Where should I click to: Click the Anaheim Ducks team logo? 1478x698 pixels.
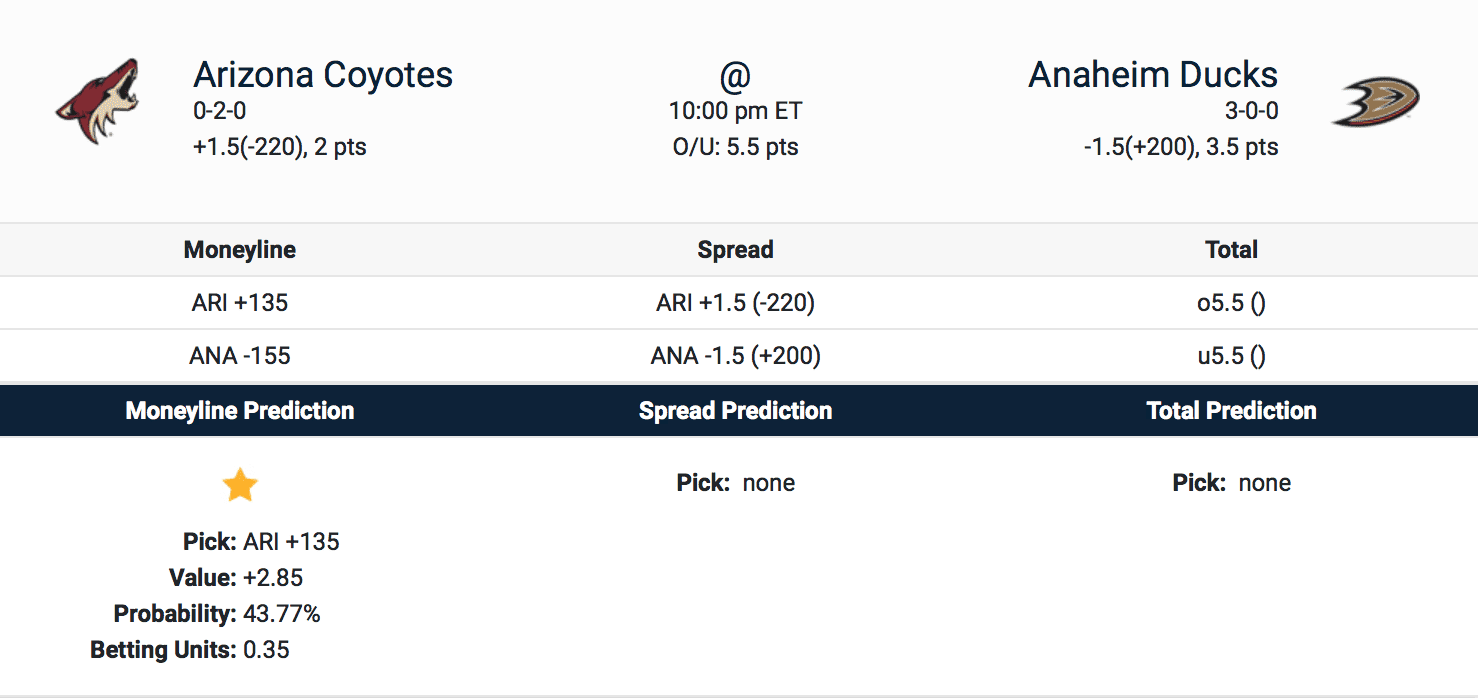click(x=1376, y=102)
